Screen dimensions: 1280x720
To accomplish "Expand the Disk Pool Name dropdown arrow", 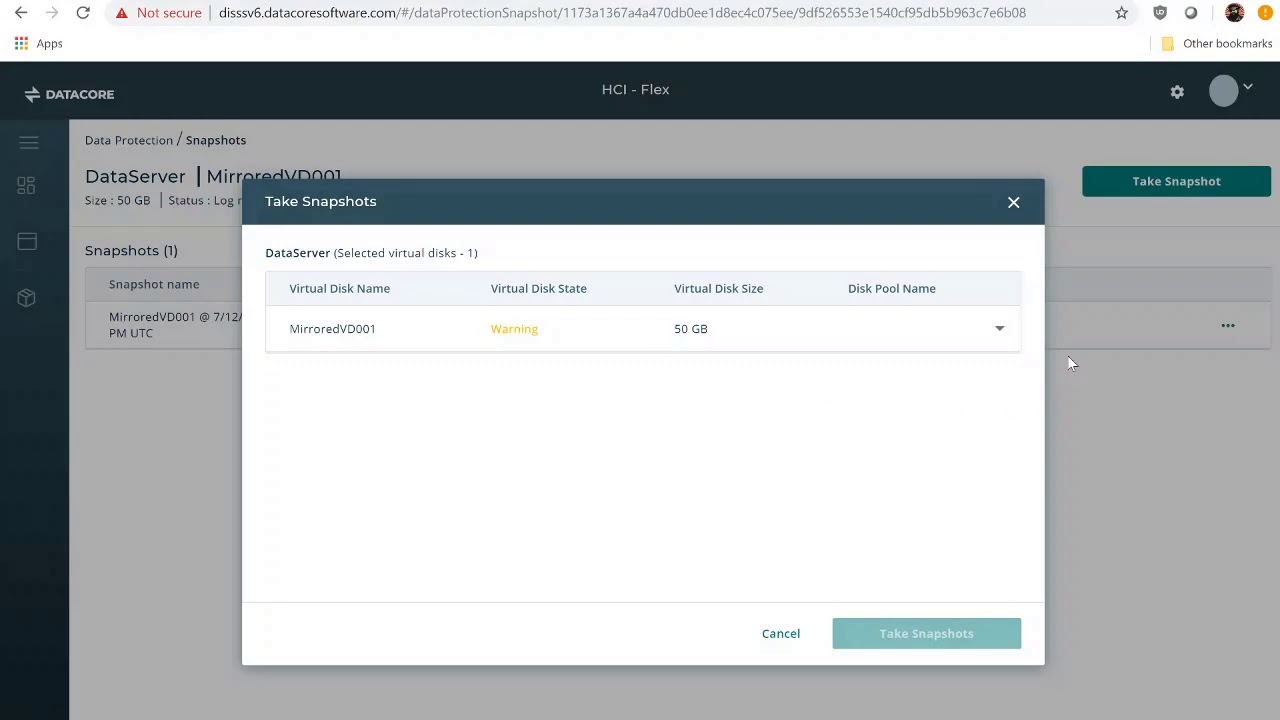I will [x=999, y=329].
